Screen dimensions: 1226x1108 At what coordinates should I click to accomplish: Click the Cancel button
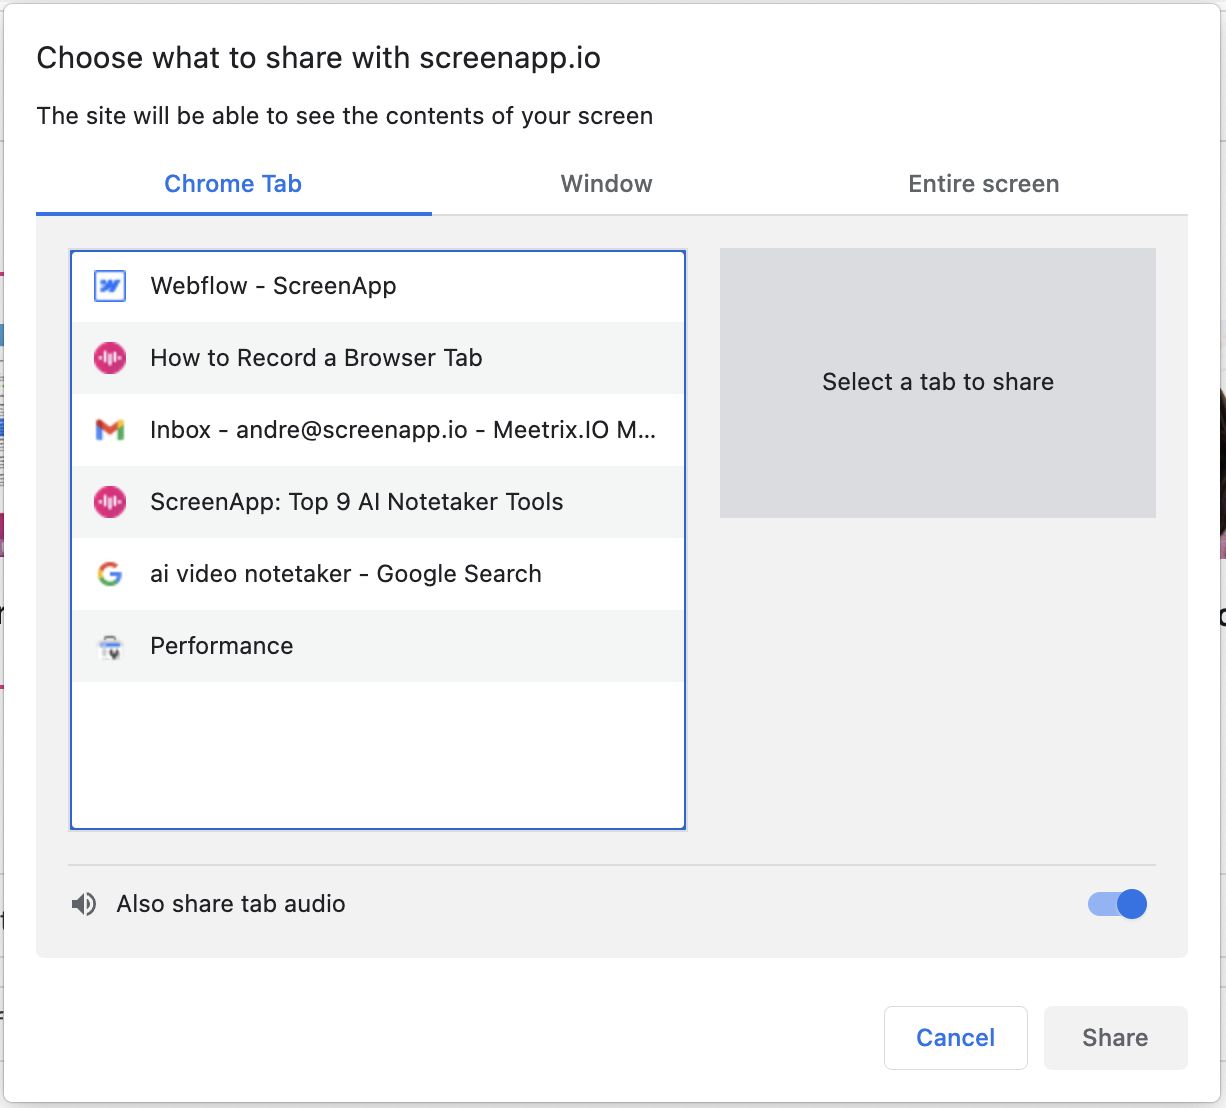point(955,1037)
